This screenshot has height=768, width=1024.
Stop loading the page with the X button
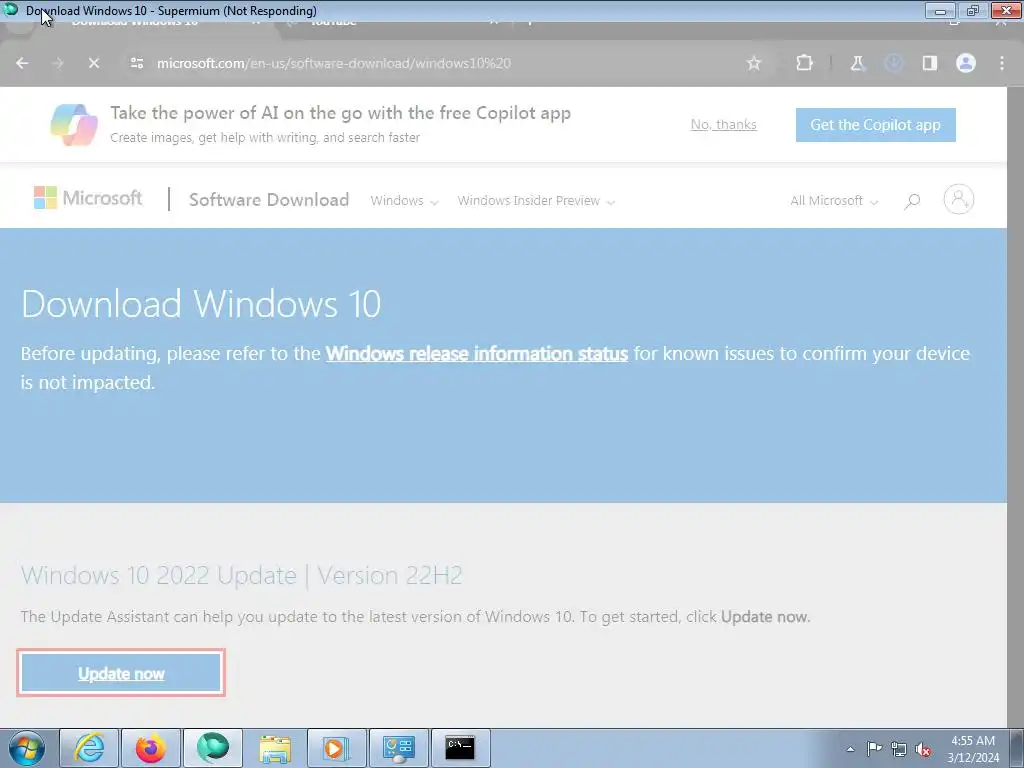pyautogui.click(x=94, y=63)
